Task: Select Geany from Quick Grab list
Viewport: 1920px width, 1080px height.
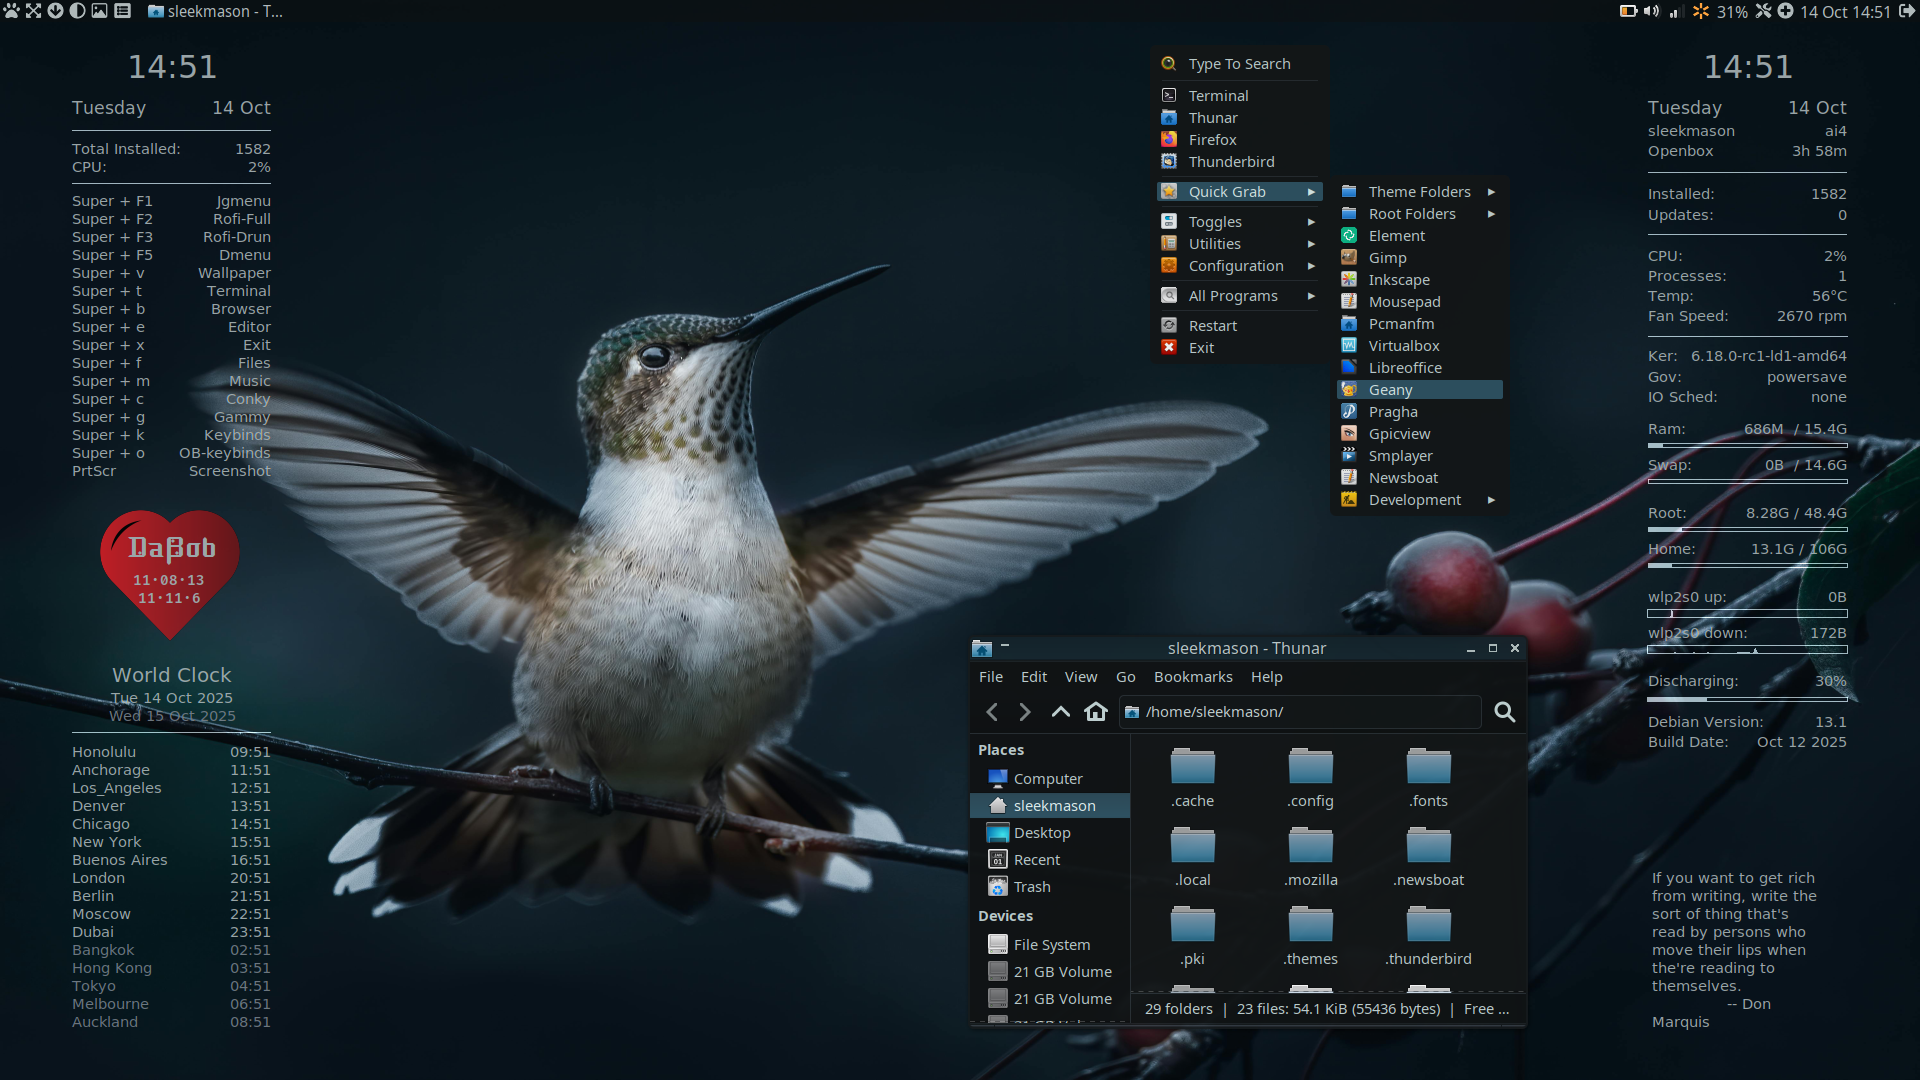Action: (1390, 390)
